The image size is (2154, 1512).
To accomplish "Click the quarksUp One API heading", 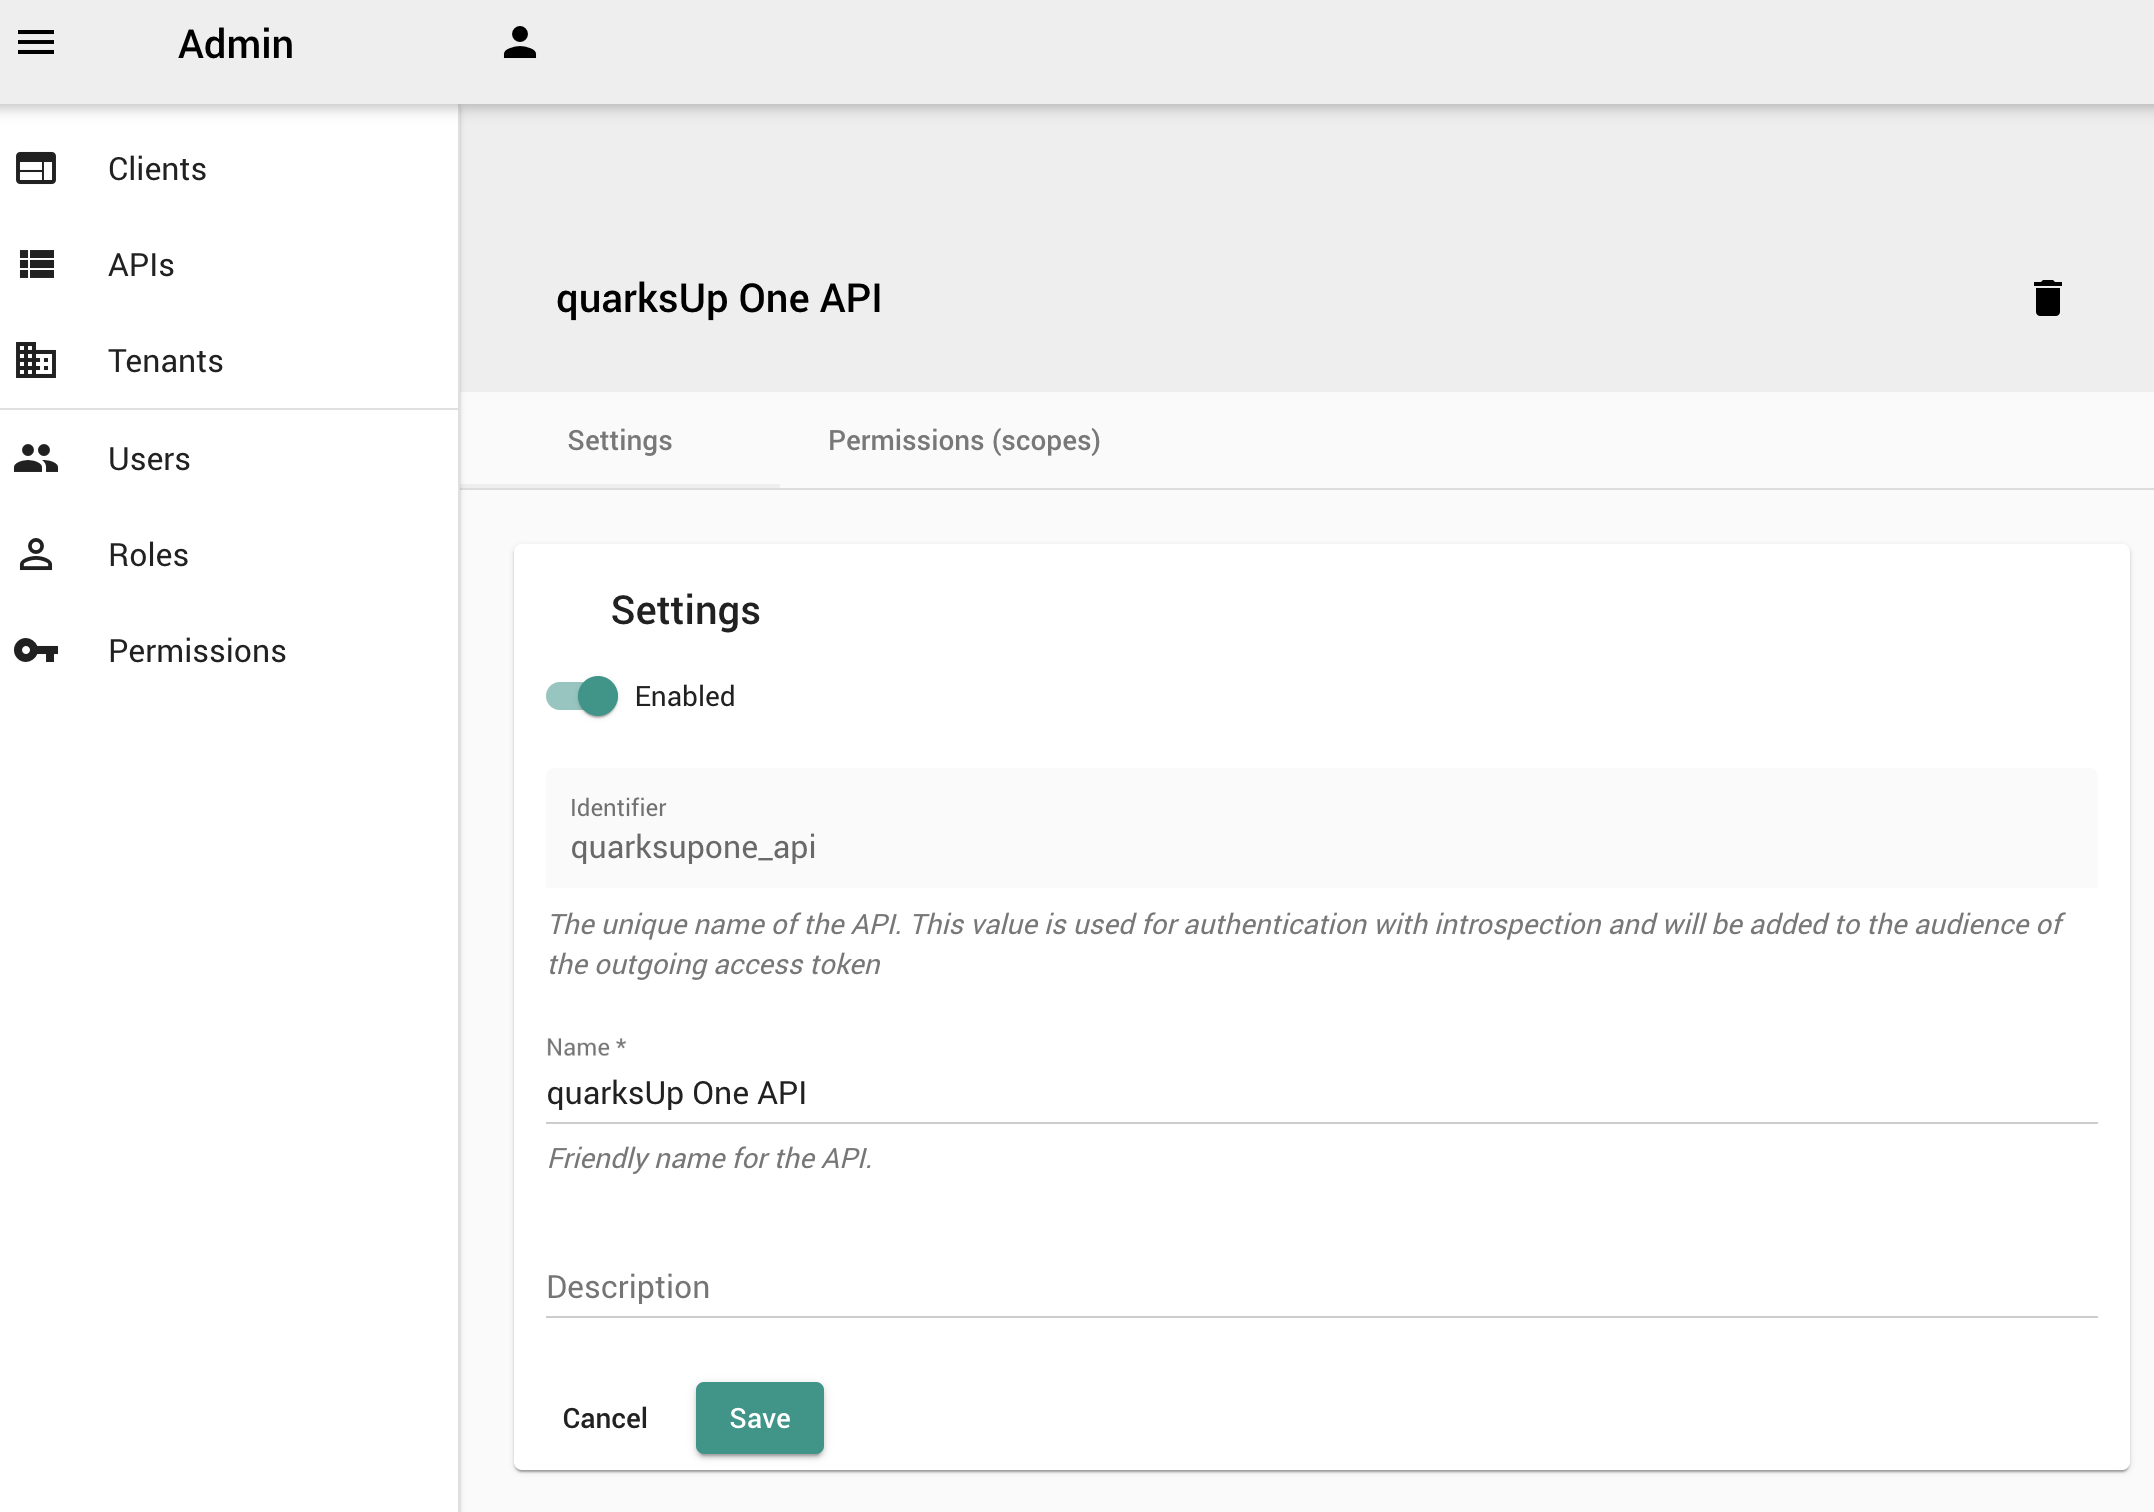I will point(719,298).
